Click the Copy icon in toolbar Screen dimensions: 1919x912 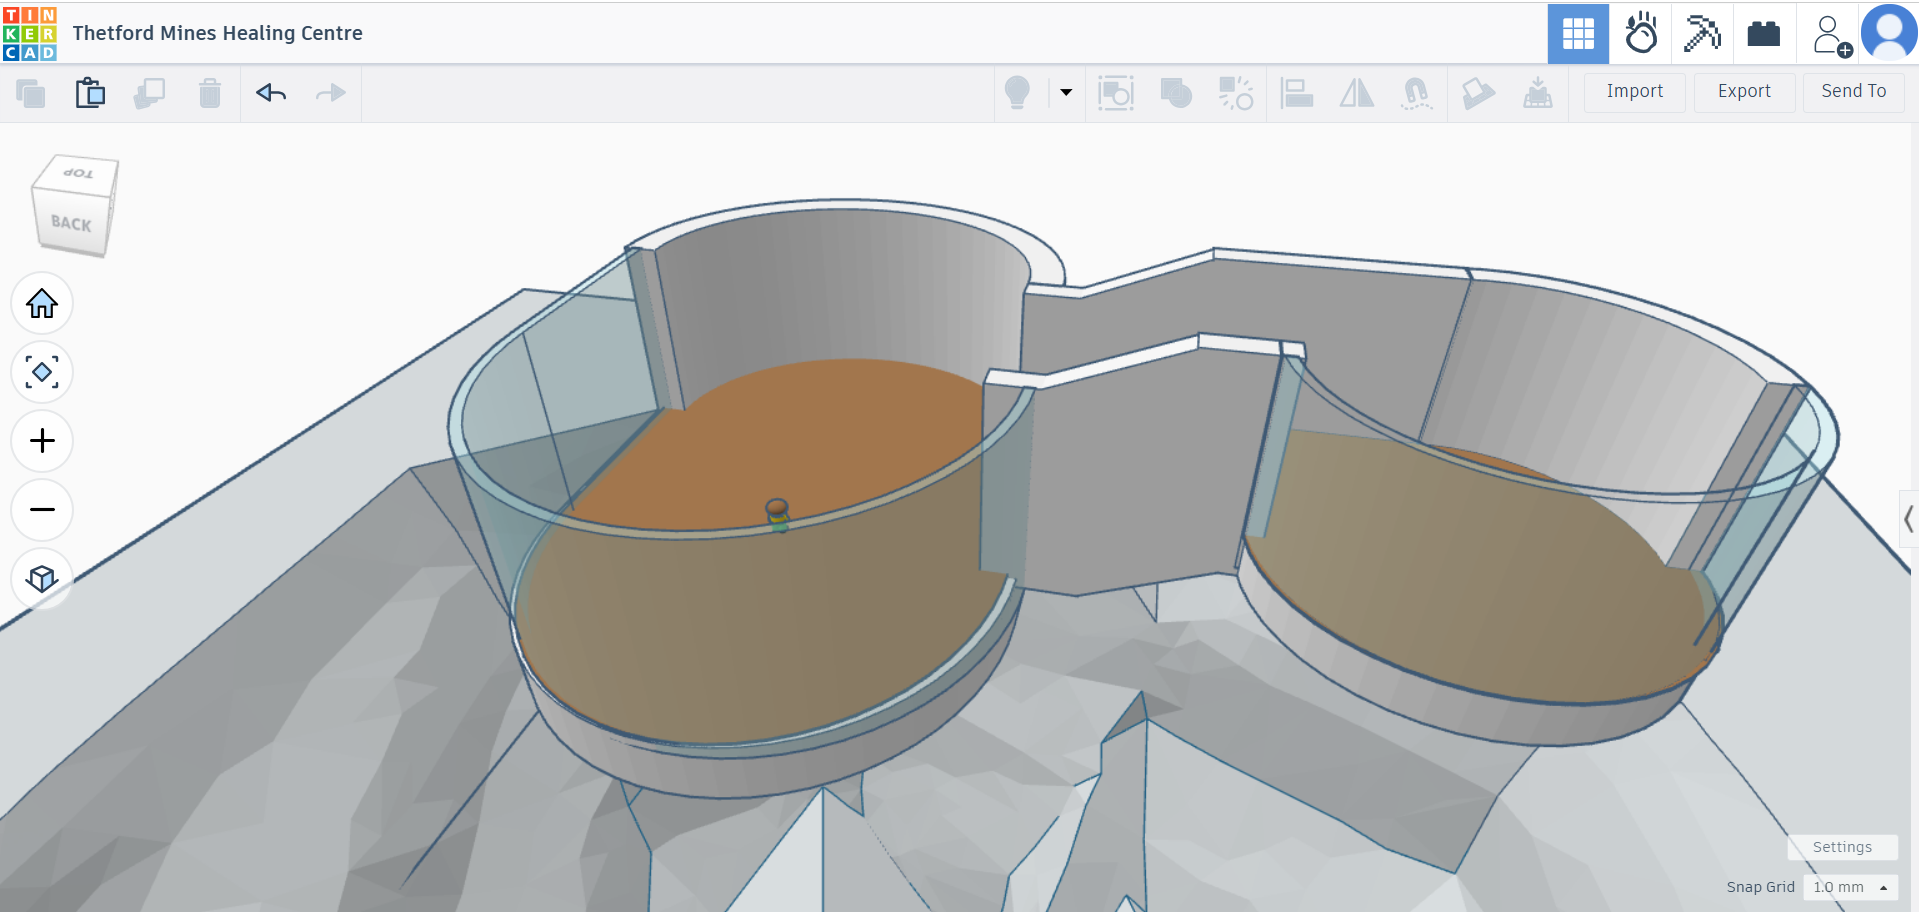click(x=31, y=93)
